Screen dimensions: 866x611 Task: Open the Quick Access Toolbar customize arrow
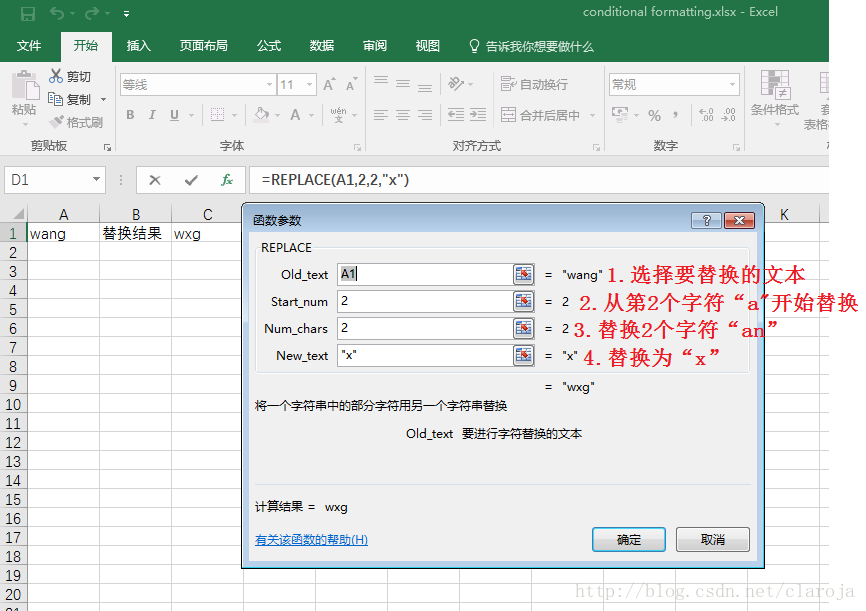click(x=126, y=14)
